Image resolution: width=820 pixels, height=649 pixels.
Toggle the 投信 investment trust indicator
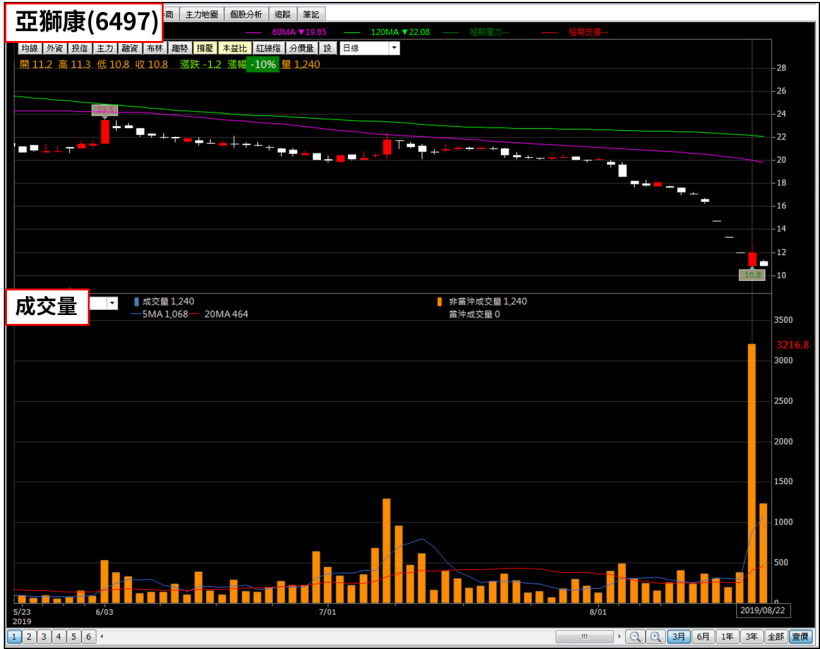coord(79,48)
